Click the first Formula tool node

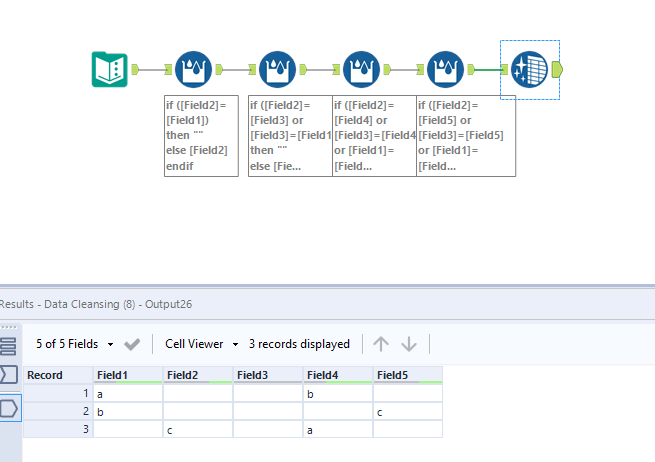193,69
